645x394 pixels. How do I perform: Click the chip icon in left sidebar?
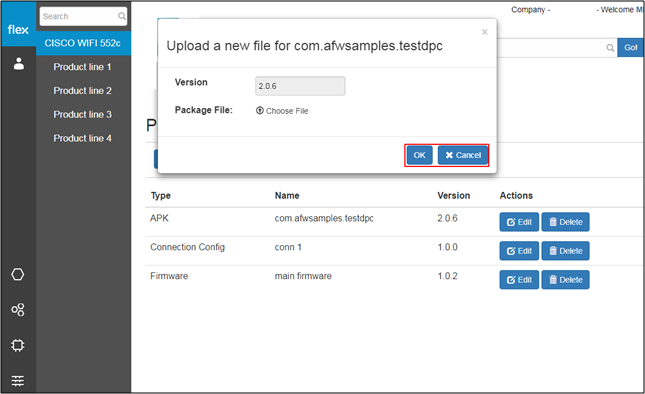click(18, 345)
